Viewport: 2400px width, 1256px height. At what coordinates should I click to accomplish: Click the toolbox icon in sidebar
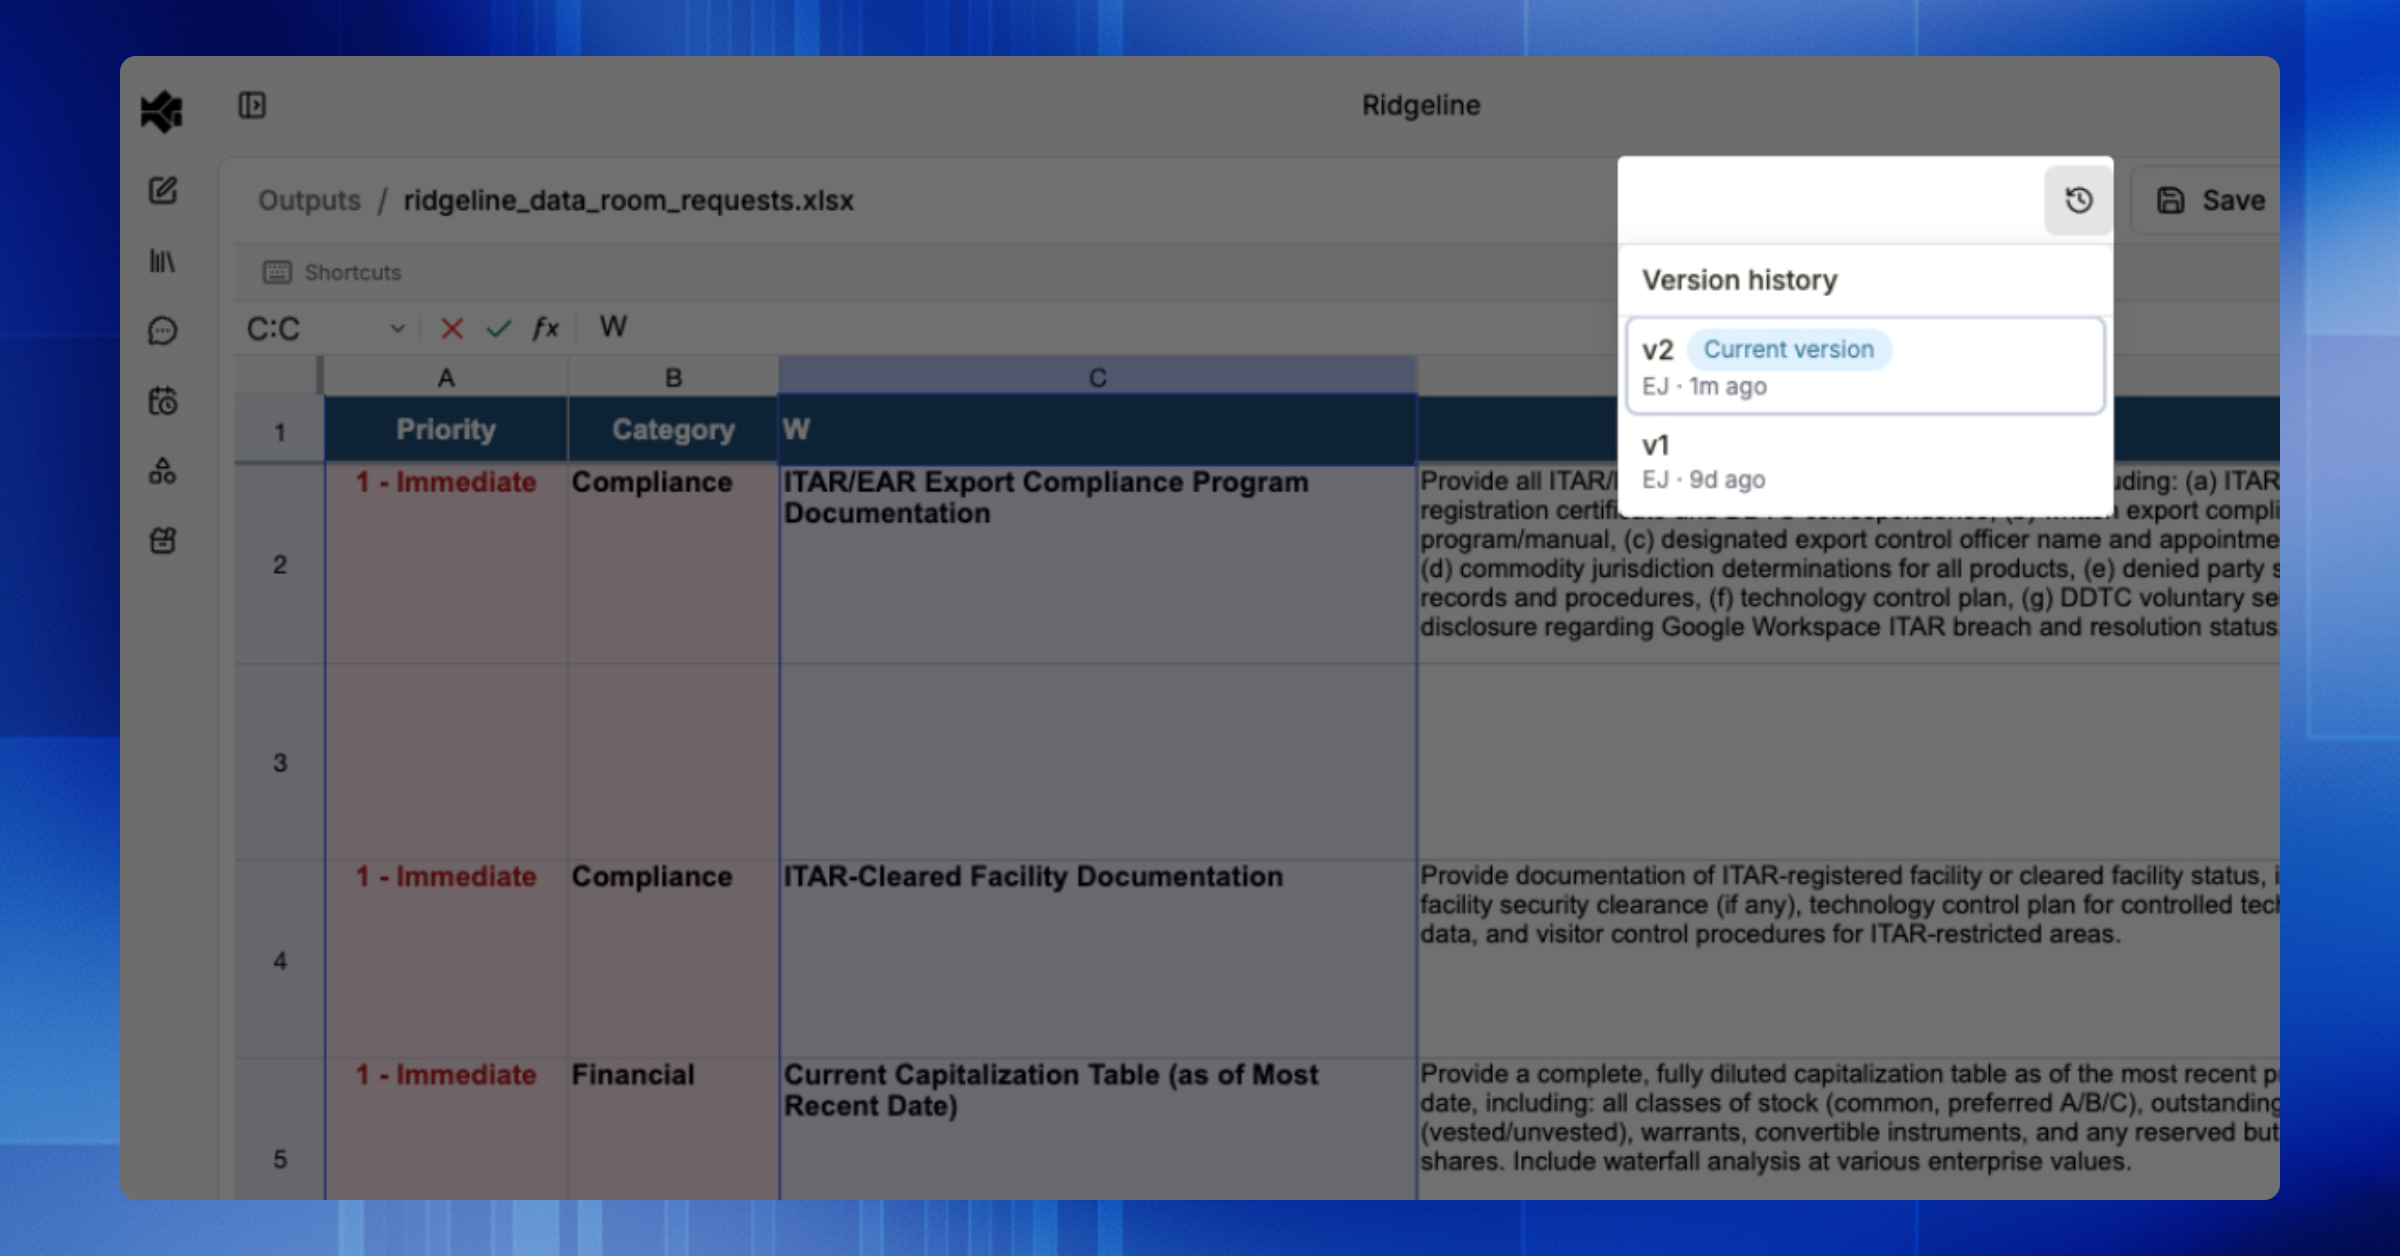(x=163, y=541)
